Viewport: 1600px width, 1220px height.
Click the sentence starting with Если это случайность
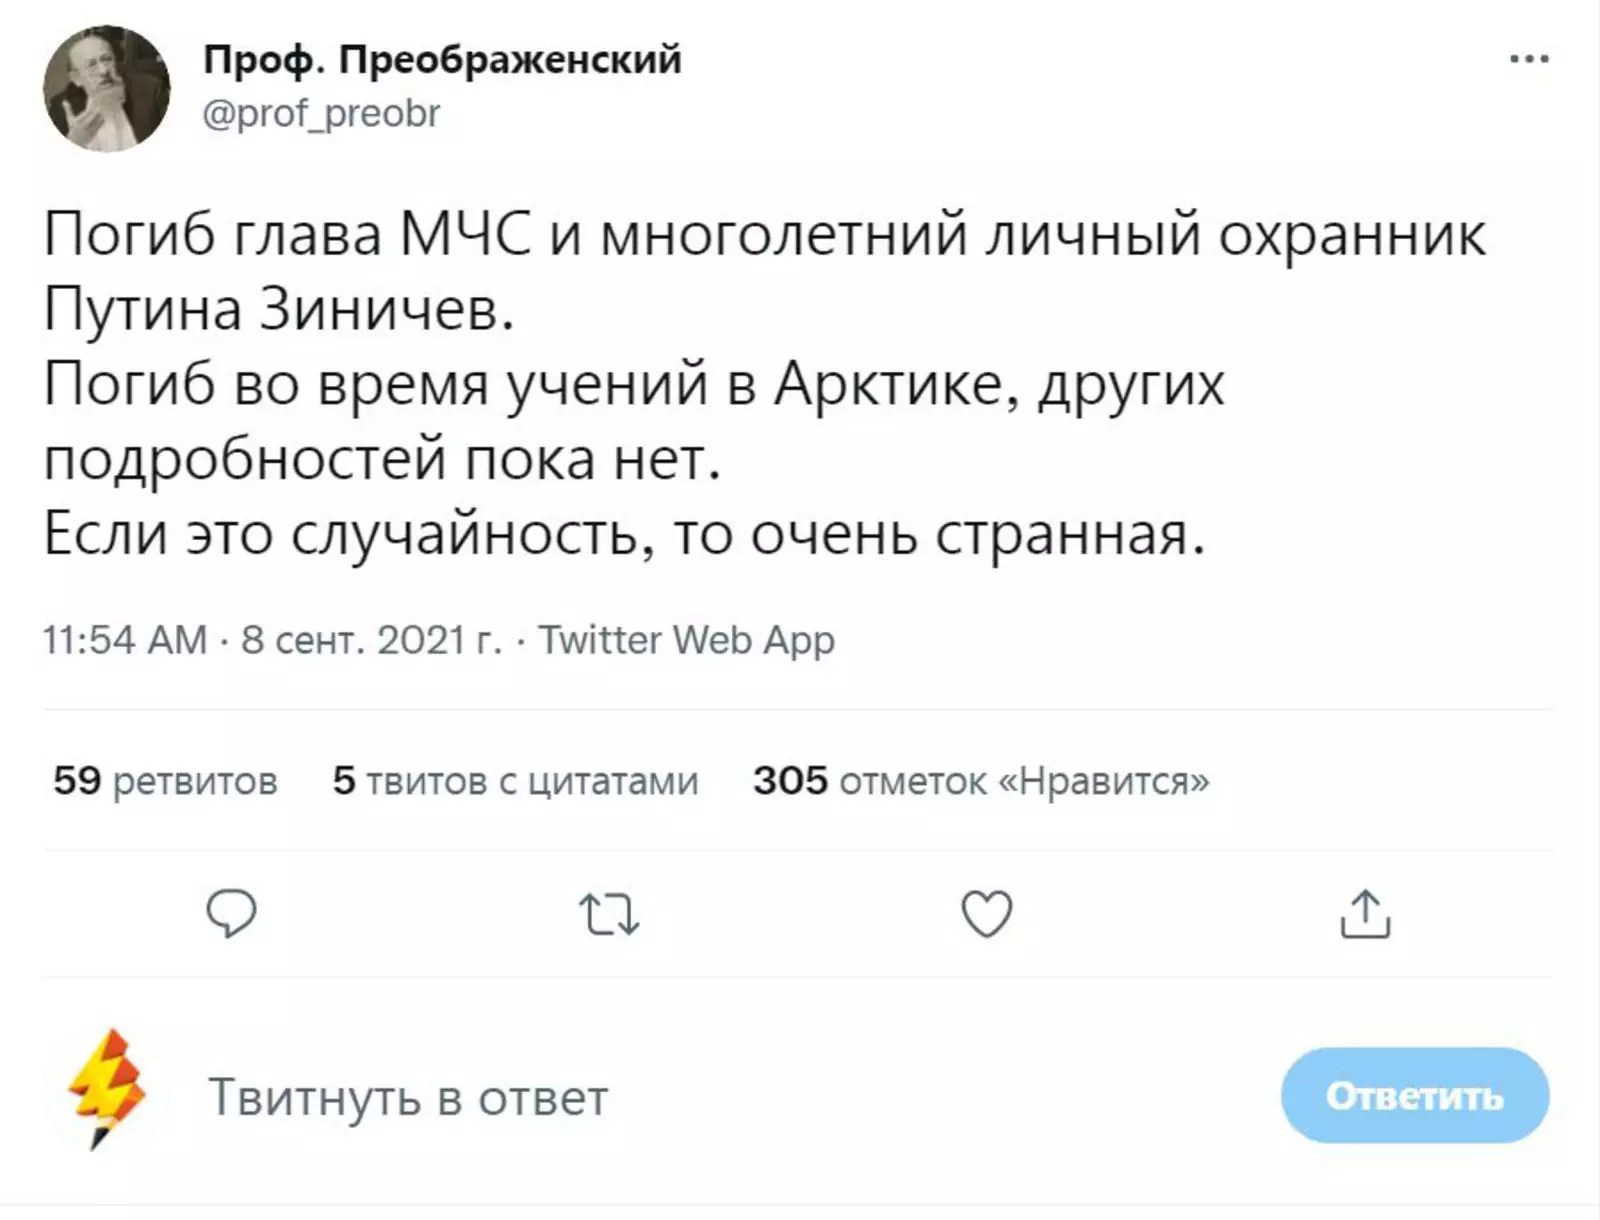click(x=624, y=535)
